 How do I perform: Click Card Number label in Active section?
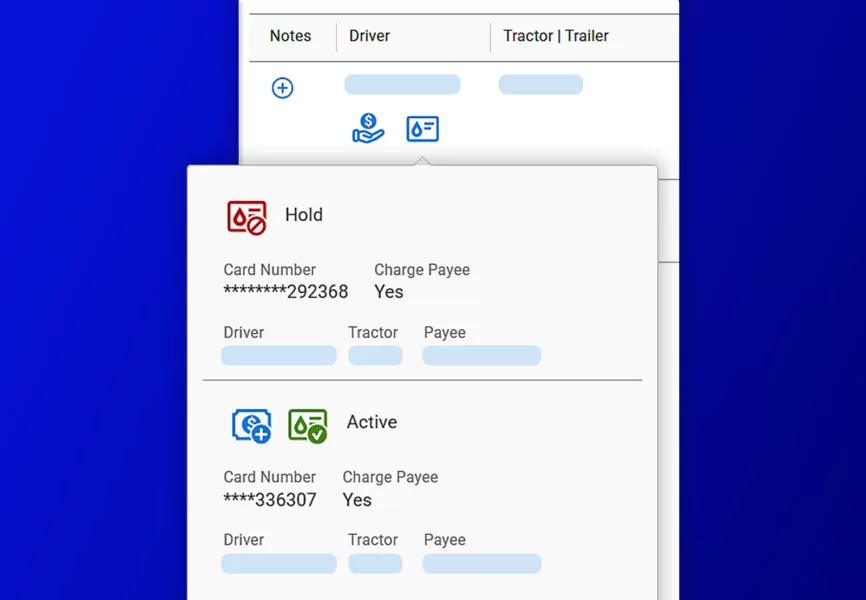[270, 477]
